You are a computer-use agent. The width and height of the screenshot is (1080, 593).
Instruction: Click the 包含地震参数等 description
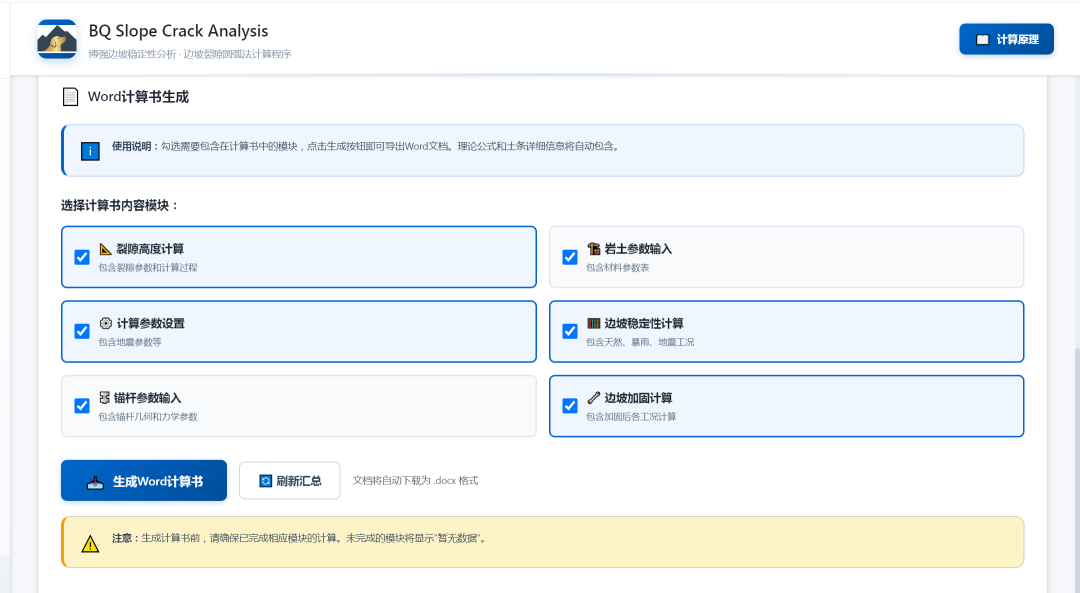click(x=129, y=342)
